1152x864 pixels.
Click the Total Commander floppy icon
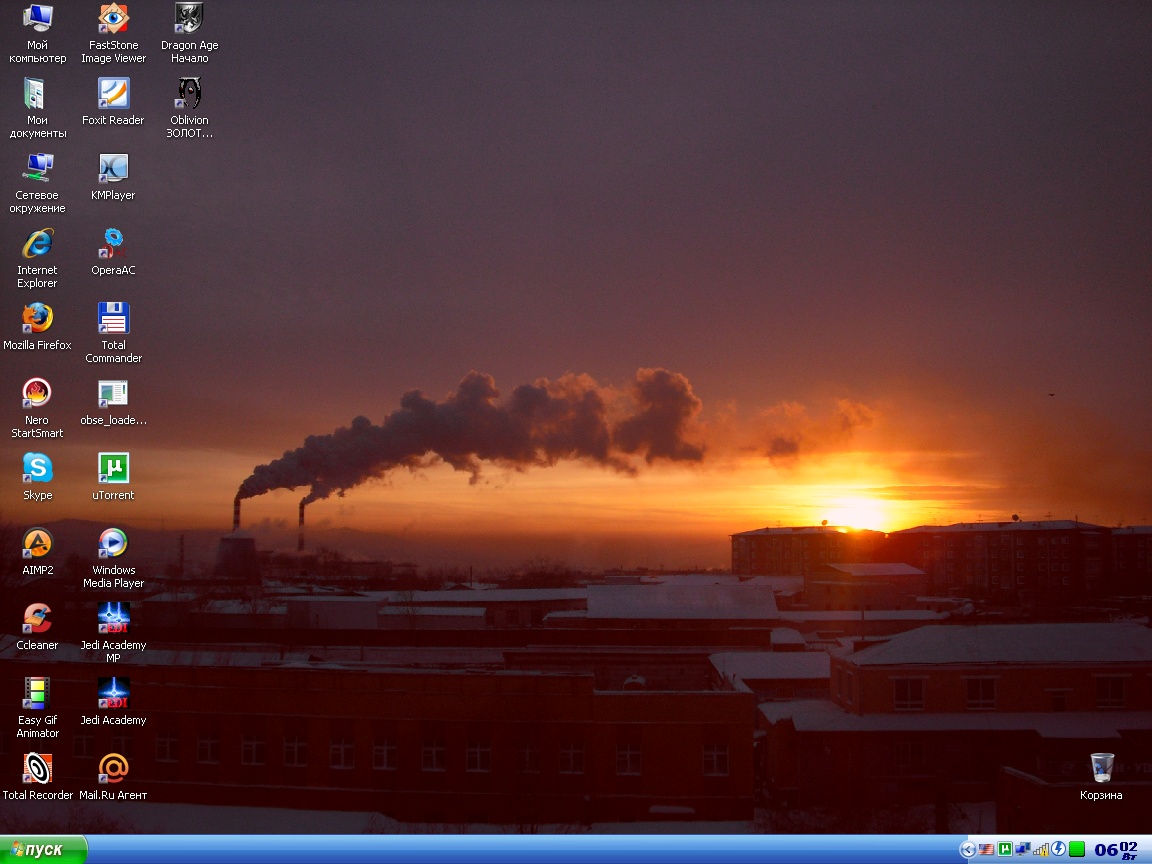tap(113, 319)
